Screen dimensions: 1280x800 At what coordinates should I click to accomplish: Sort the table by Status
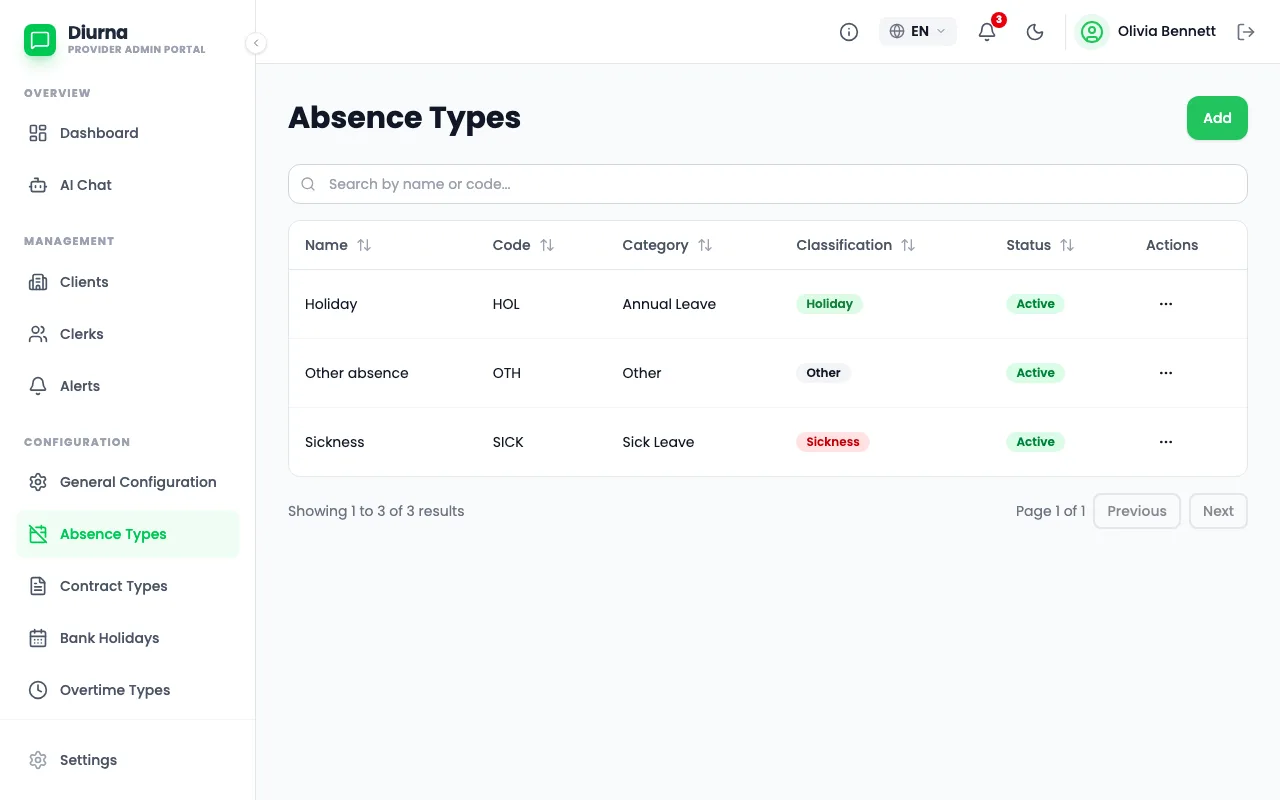pyautogui.click(x=1040, y=245)
